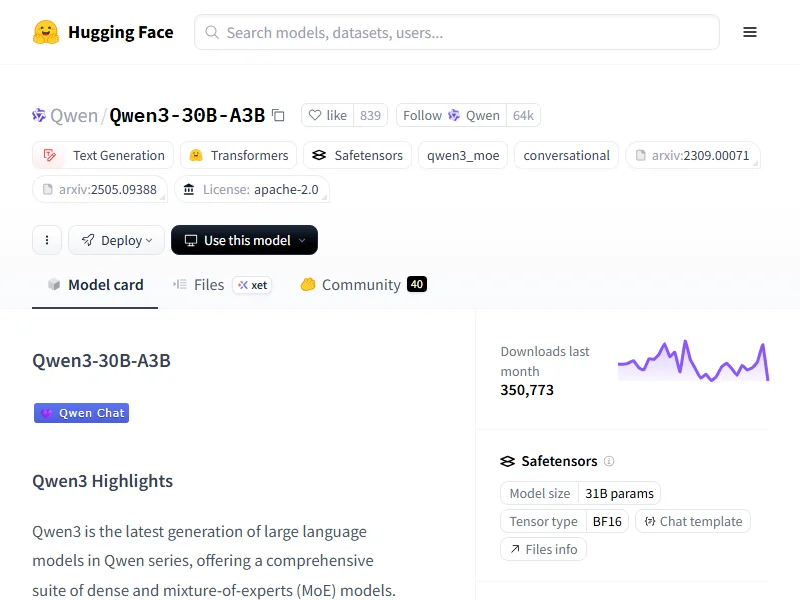Open the hamburger navigation menu
This screenshot has width=800, height=600.
click(x=750, y=32)
